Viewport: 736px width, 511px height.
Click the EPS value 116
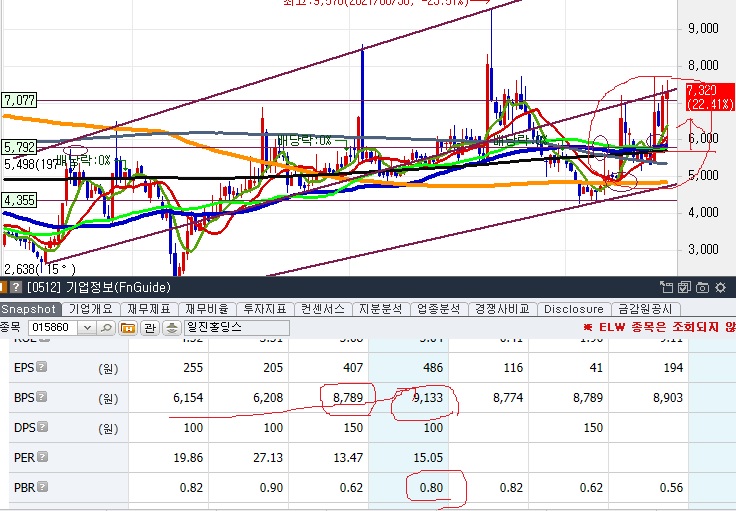513,368
